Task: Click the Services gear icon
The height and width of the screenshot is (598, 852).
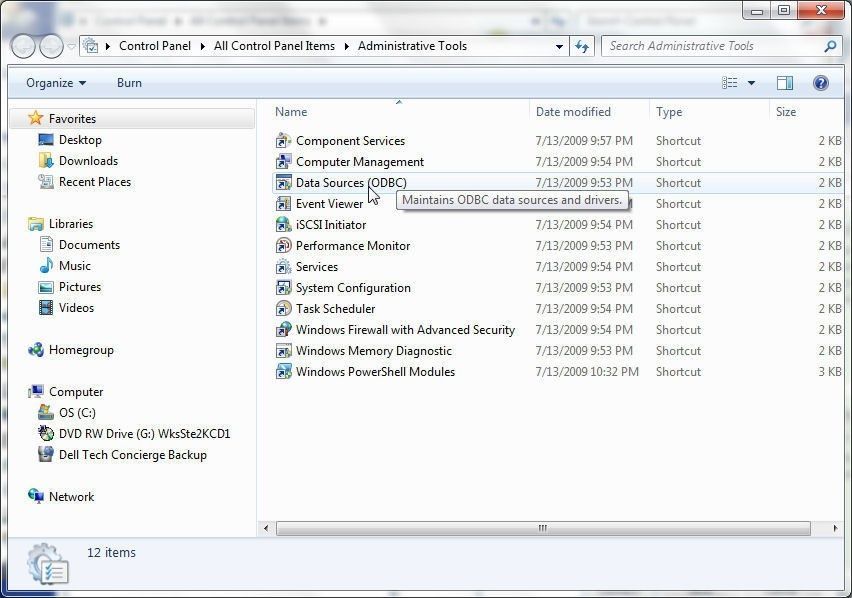Action: (283, 267)
